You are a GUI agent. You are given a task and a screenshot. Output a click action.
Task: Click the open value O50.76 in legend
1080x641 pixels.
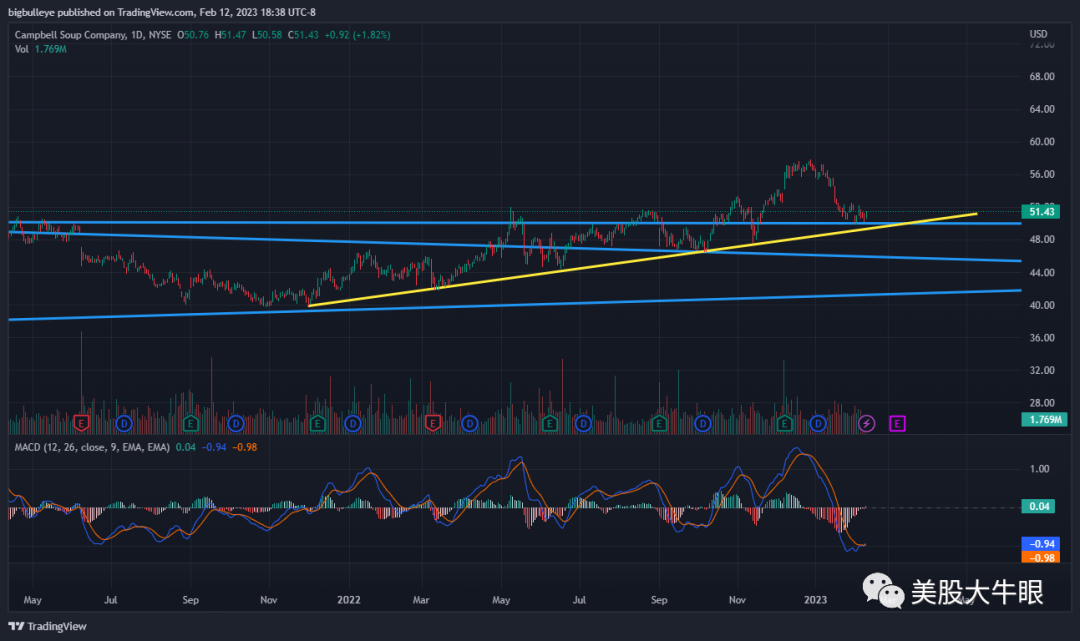pos(193,34)
